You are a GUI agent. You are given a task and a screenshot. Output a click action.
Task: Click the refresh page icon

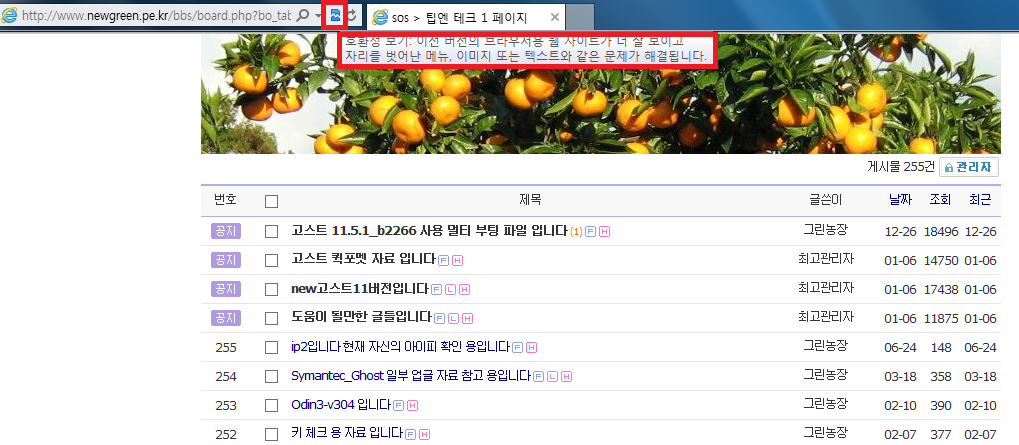352,16
